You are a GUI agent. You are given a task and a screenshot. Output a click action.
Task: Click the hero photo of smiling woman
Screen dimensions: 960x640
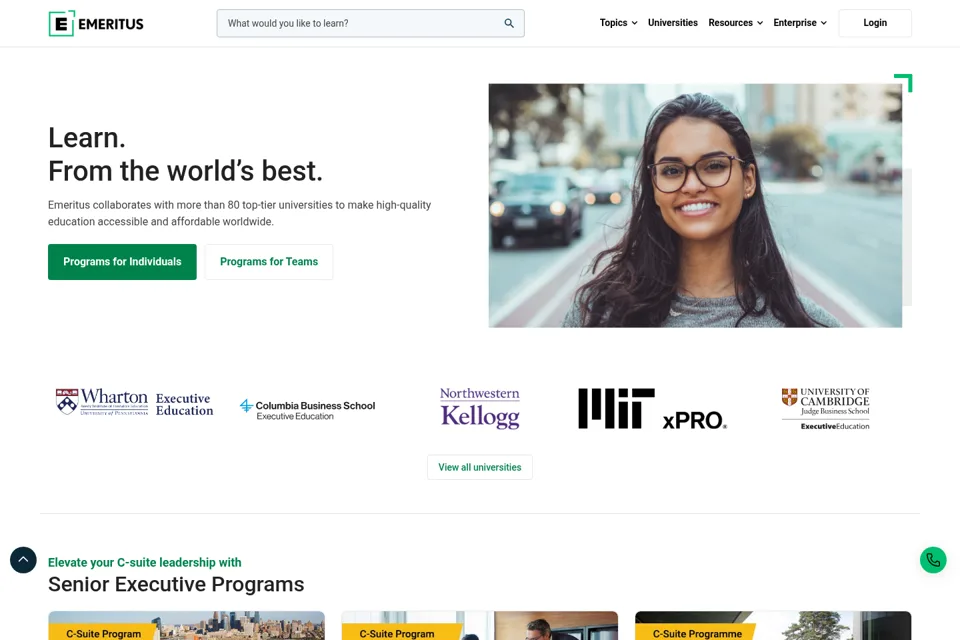pyautogui.click(x=695, y=205)
